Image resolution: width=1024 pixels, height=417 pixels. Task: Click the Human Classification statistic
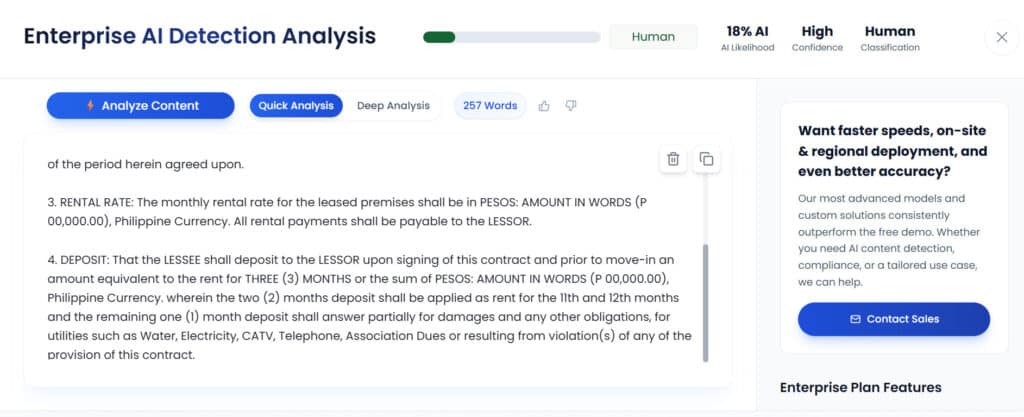890,38
